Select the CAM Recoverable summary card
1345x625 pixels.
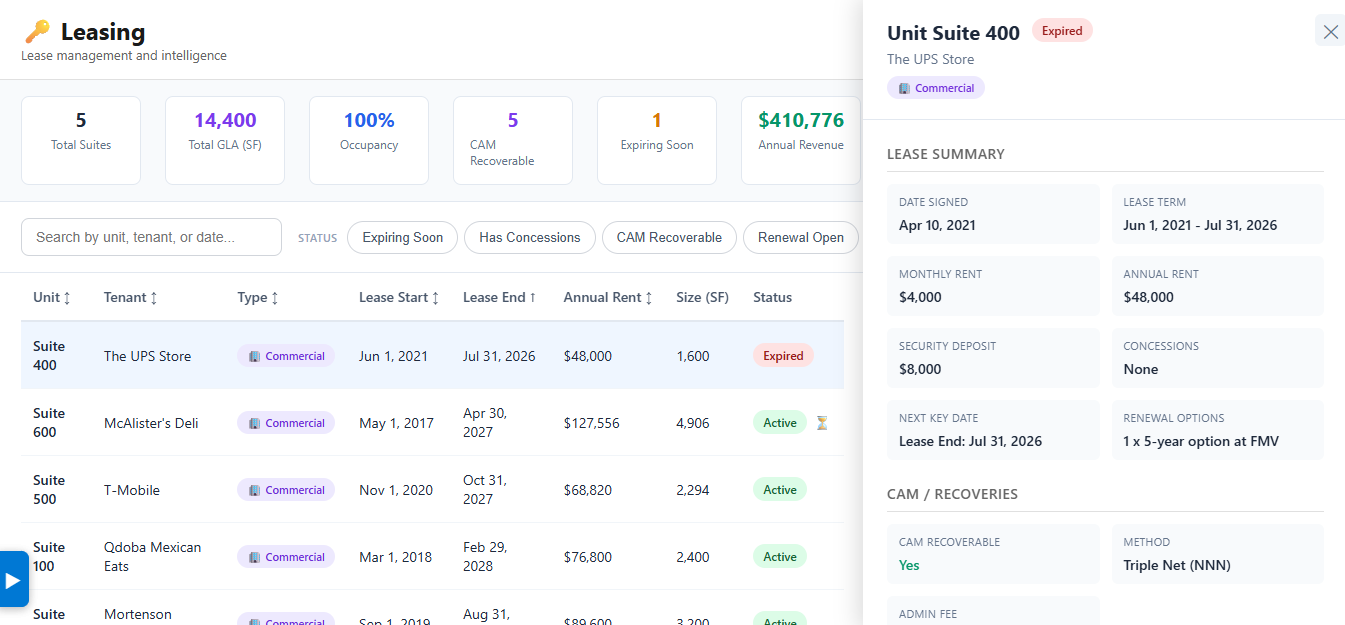(x=513, y=140)
